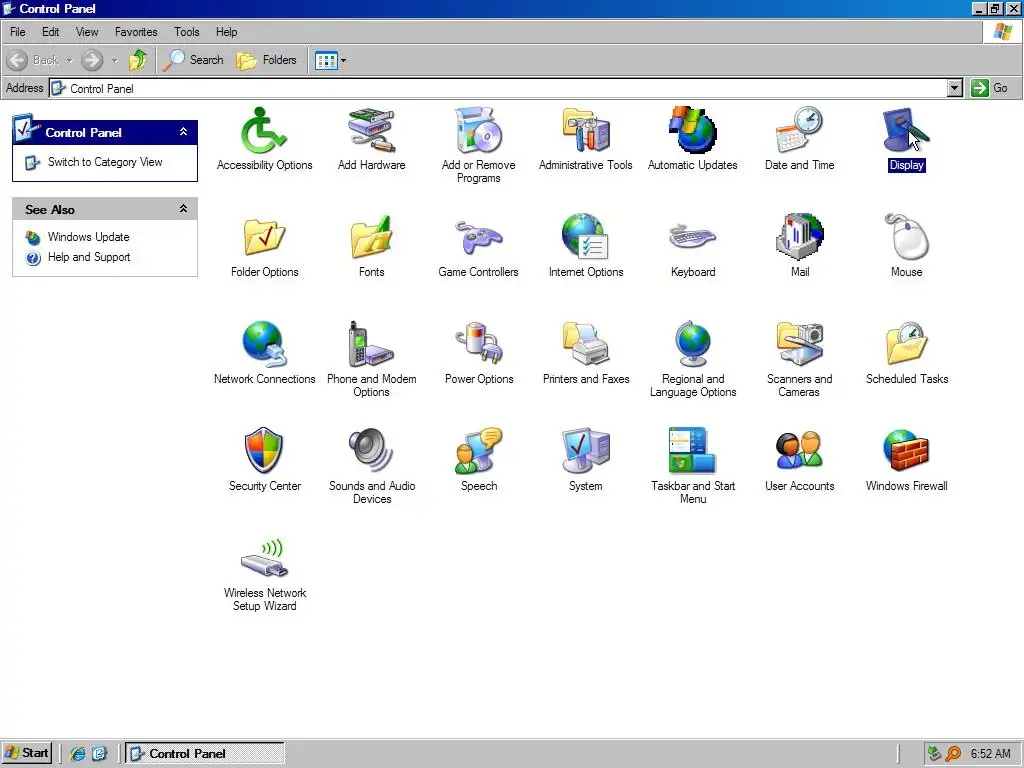Open Accessibility Options icon
1024x768 pixels.
point(264,131)
